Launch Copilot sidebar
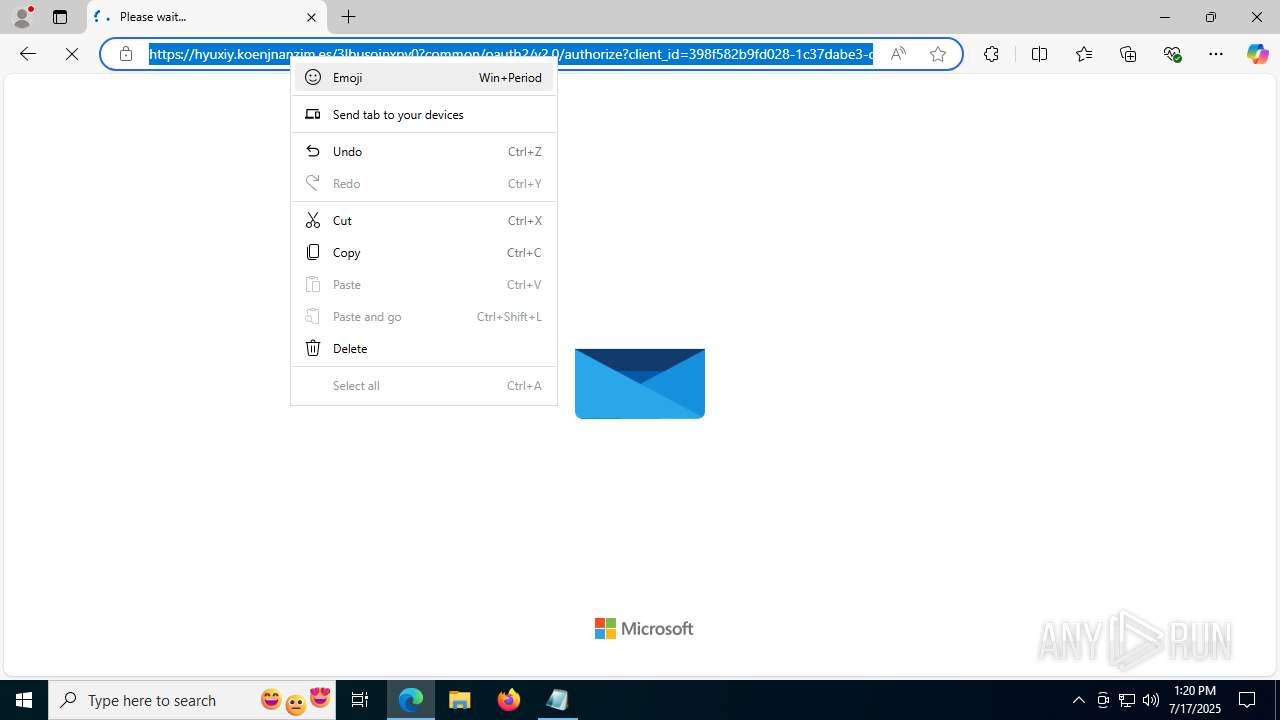The width and height of the screenshot is (1280, 720). click(x=1258, y=54)
